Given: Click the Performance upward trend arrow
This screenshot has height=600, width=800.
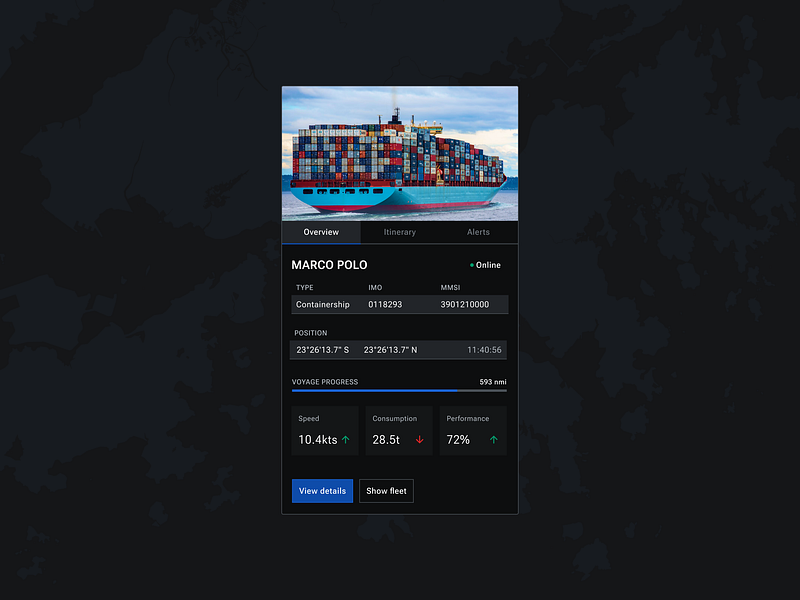Looking at the screenshot, I should pyautogui.click(x=491, y=438).
